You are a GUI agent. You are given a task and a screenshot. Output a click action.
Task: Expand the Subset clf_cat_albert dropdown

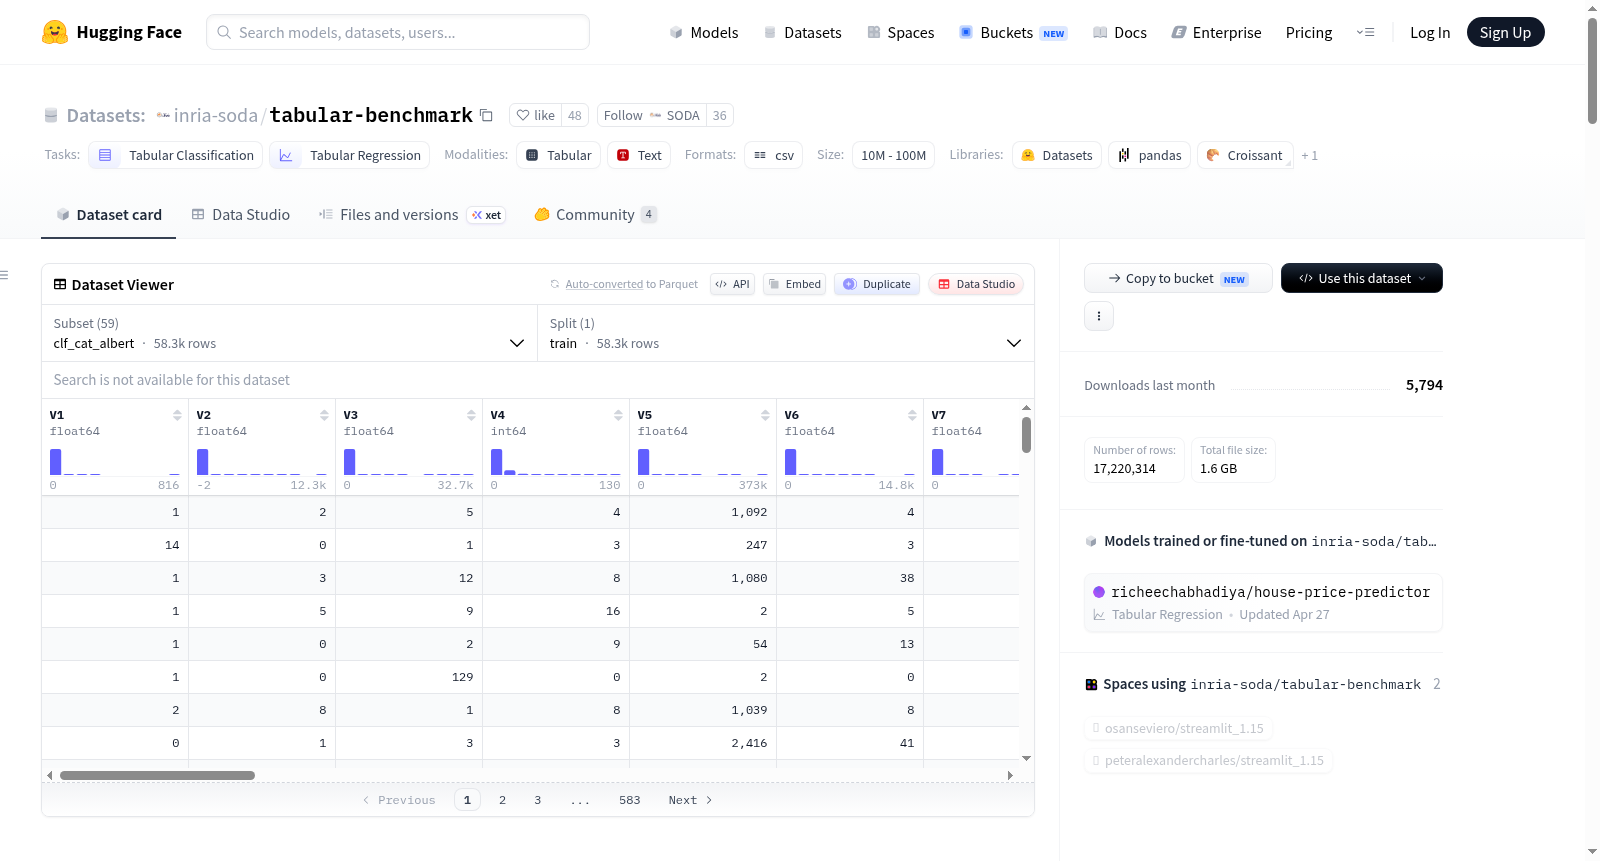(x=289, y=333)
